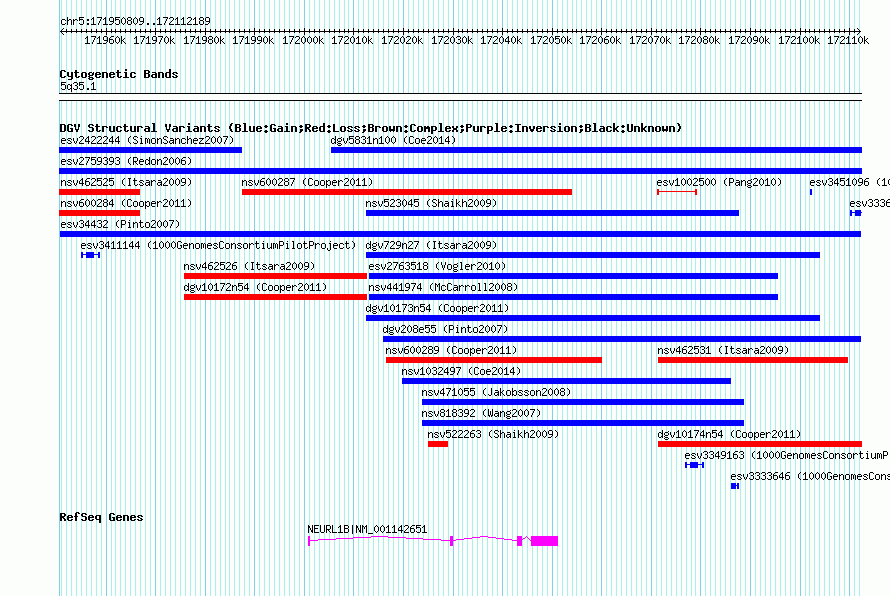Image resolution: width=890 pixels, height=596 pixels.
Task: Click the esv3333646 tiny blue marker
Action: [x=734, y=486]
